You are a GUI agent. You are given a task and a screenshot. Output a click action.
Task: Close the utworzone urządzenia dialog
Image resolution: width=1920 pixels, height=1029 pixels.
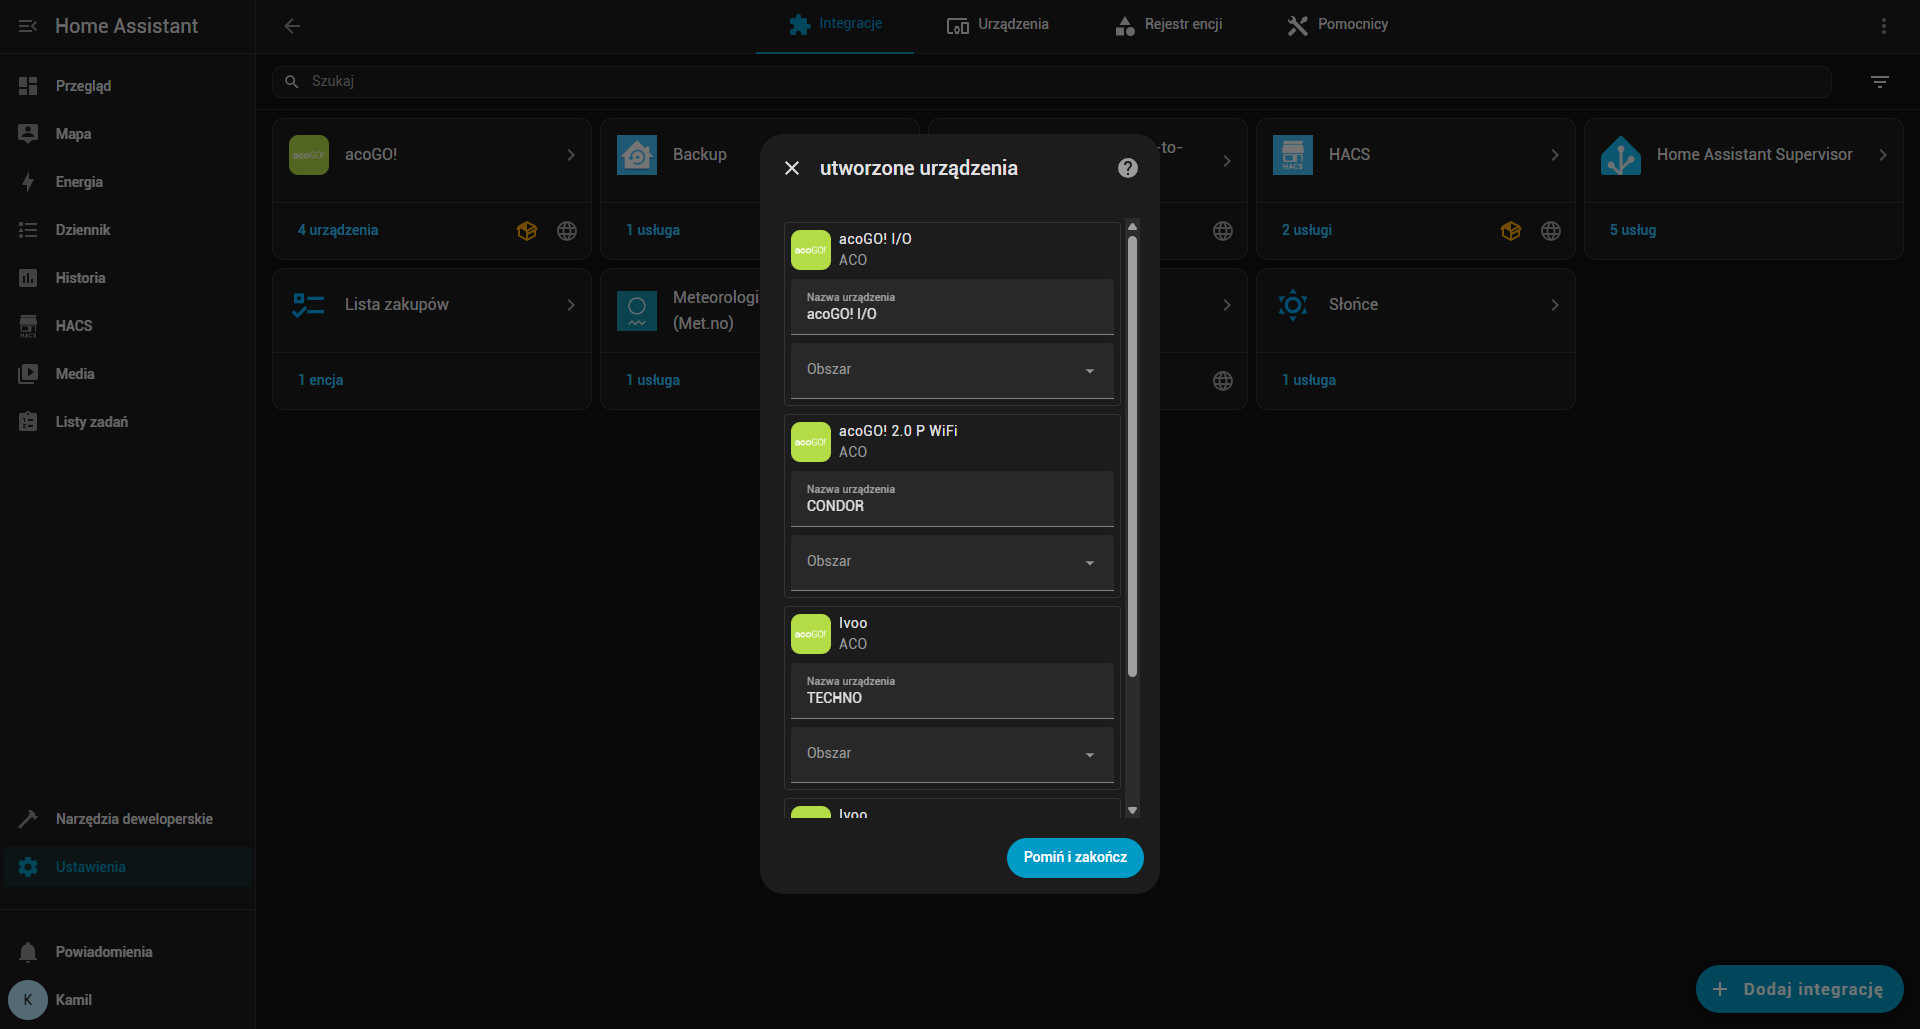click(792, 168)
